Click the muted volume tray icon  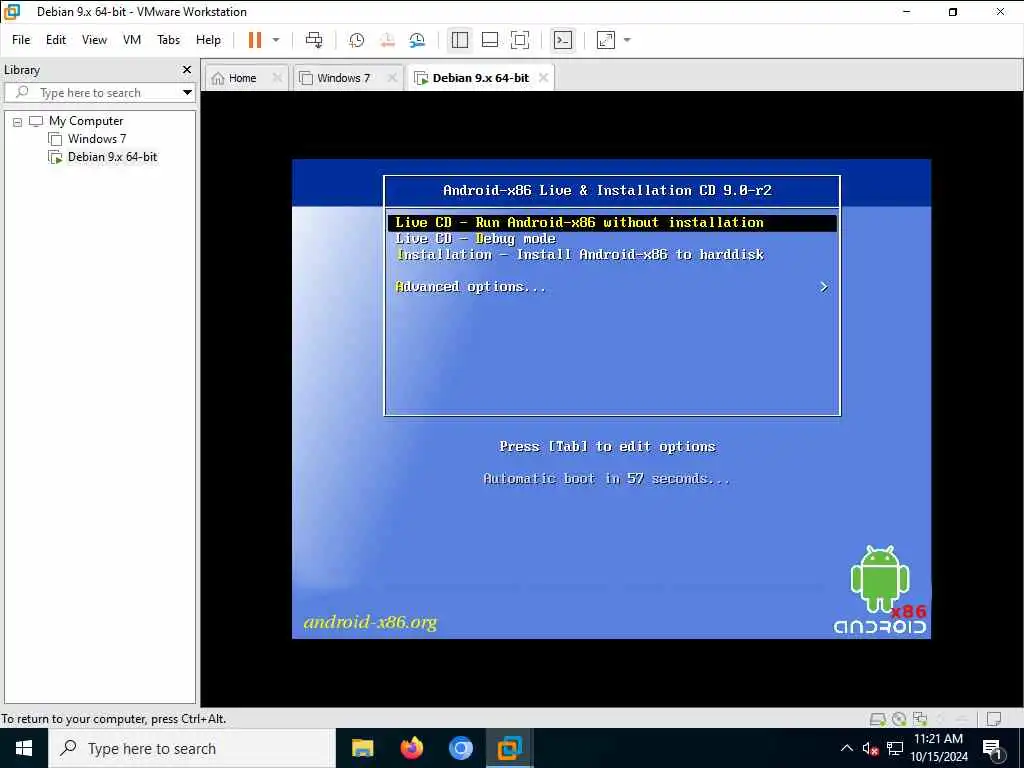870,748
